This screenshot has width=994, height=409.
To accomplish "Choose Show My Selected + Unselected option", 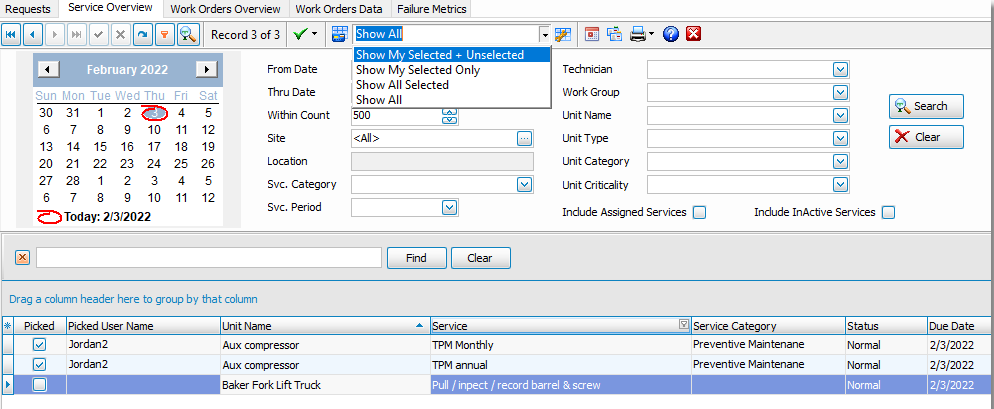I will [x=452, y=55].
